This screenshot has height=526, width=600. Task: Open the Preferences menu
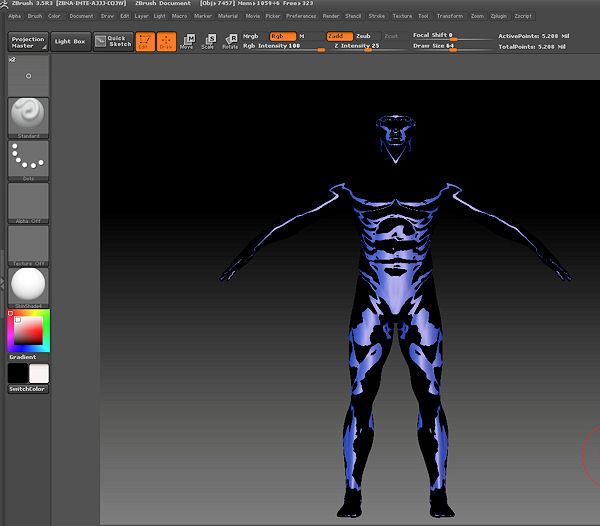coord(301,16)
